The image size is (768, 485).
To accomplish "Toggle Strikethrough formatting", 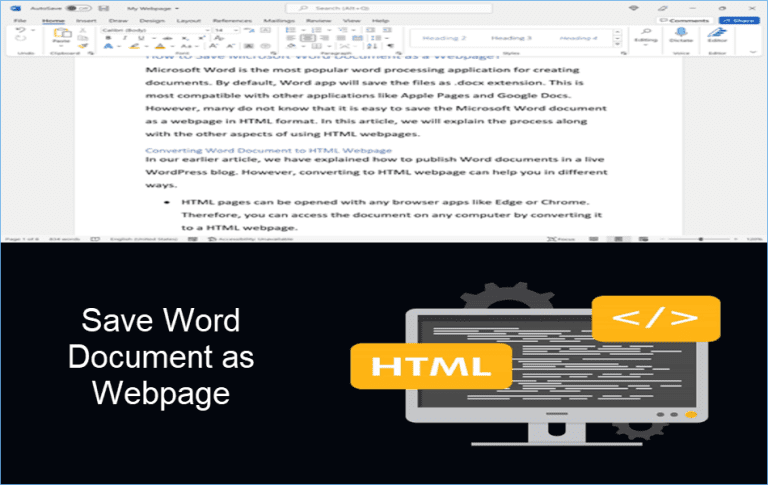I will click(168, 38).
